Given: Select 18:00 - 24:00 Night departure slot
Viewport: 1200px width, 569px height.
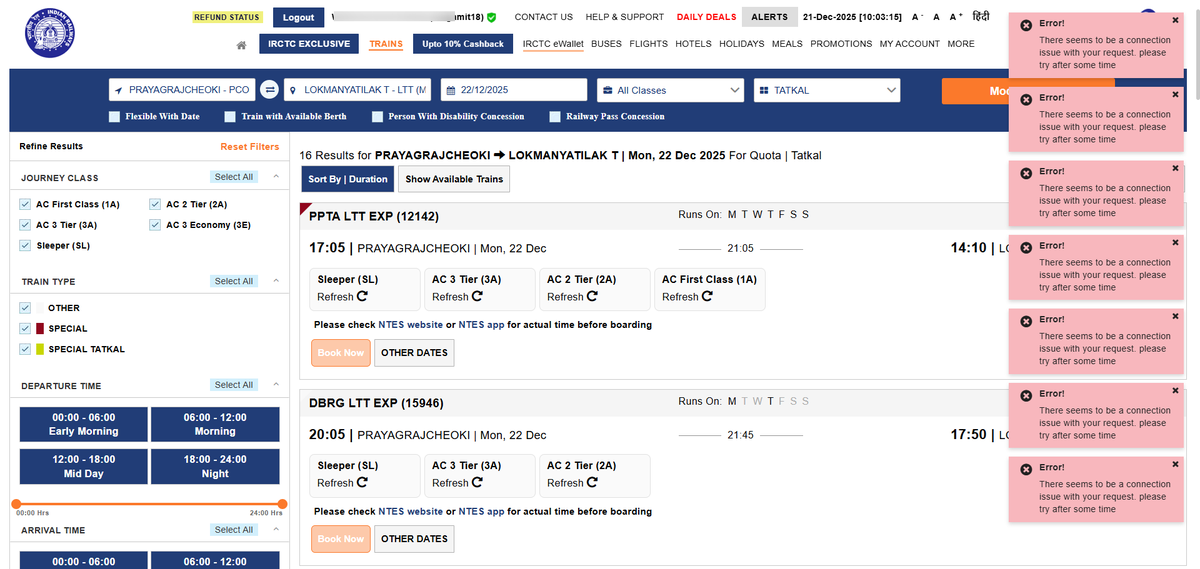Looking at the screenshot, I should point(215,466).
